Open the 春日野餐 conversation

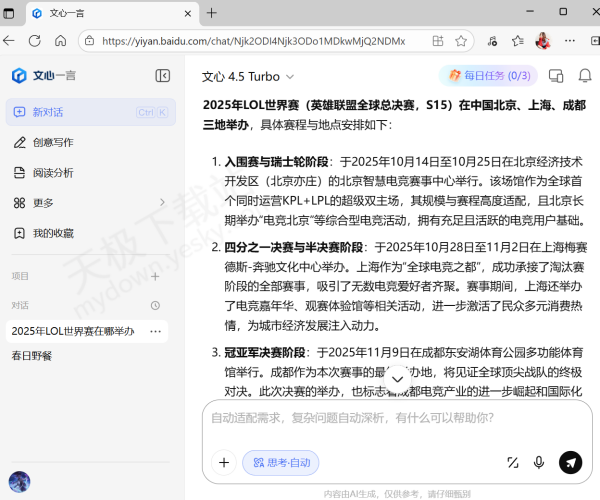[x=32, y=355]
